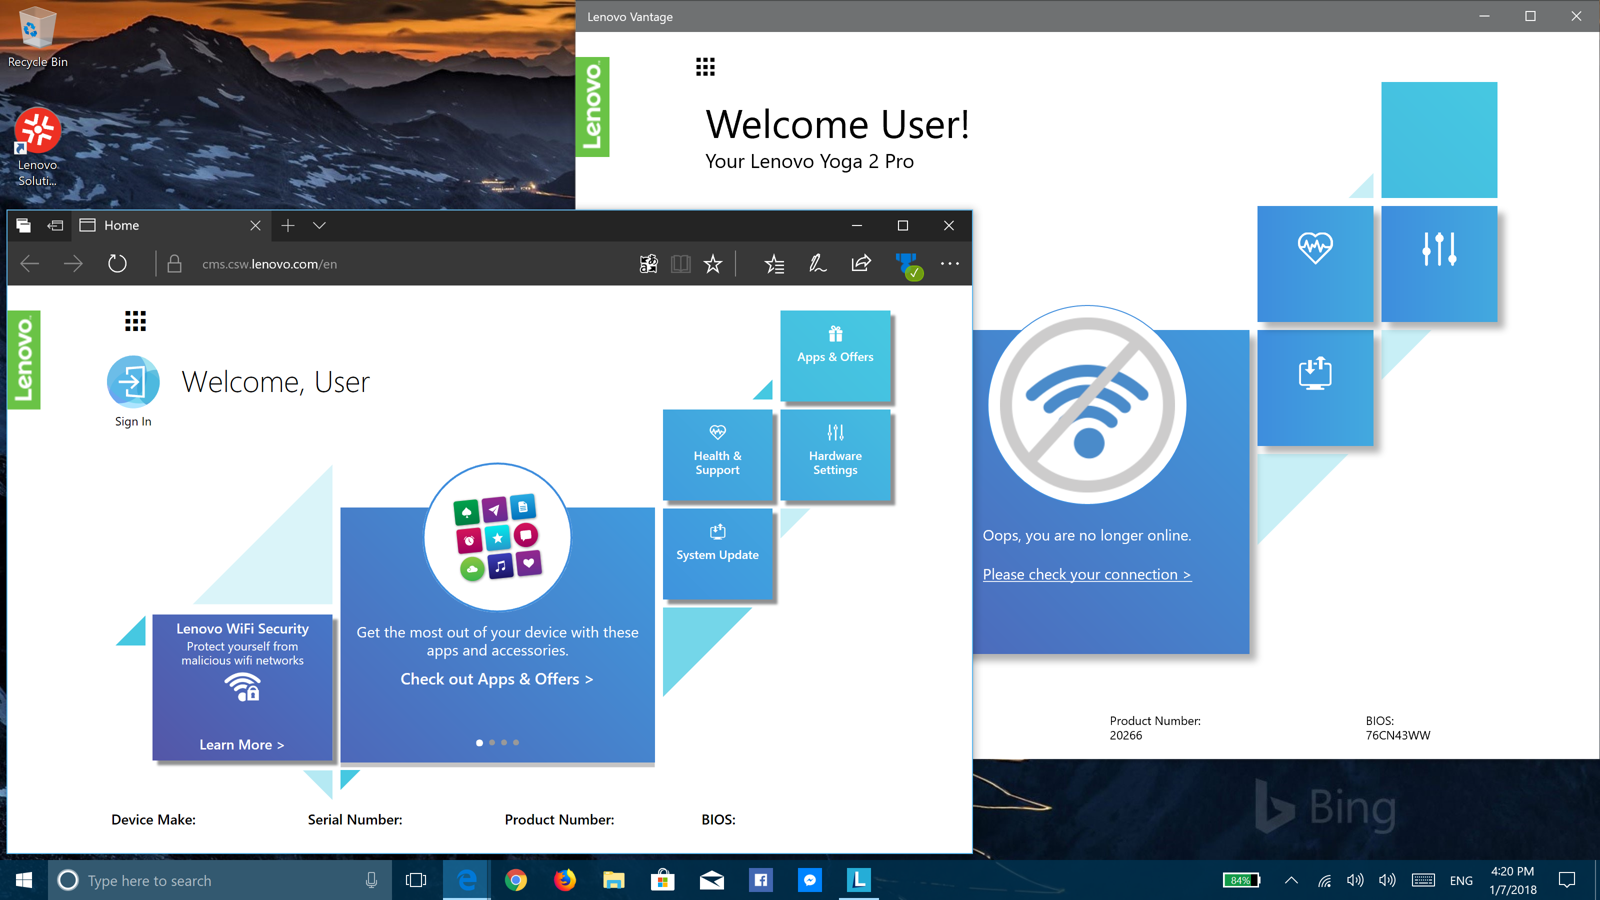Add notes with the pen icon

tap(817, 264)
